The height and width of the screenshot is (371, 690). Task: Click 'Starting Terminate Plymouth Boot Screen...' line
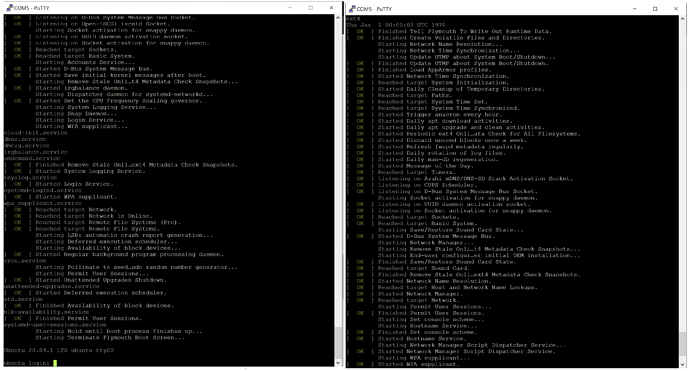click(110, 338)
